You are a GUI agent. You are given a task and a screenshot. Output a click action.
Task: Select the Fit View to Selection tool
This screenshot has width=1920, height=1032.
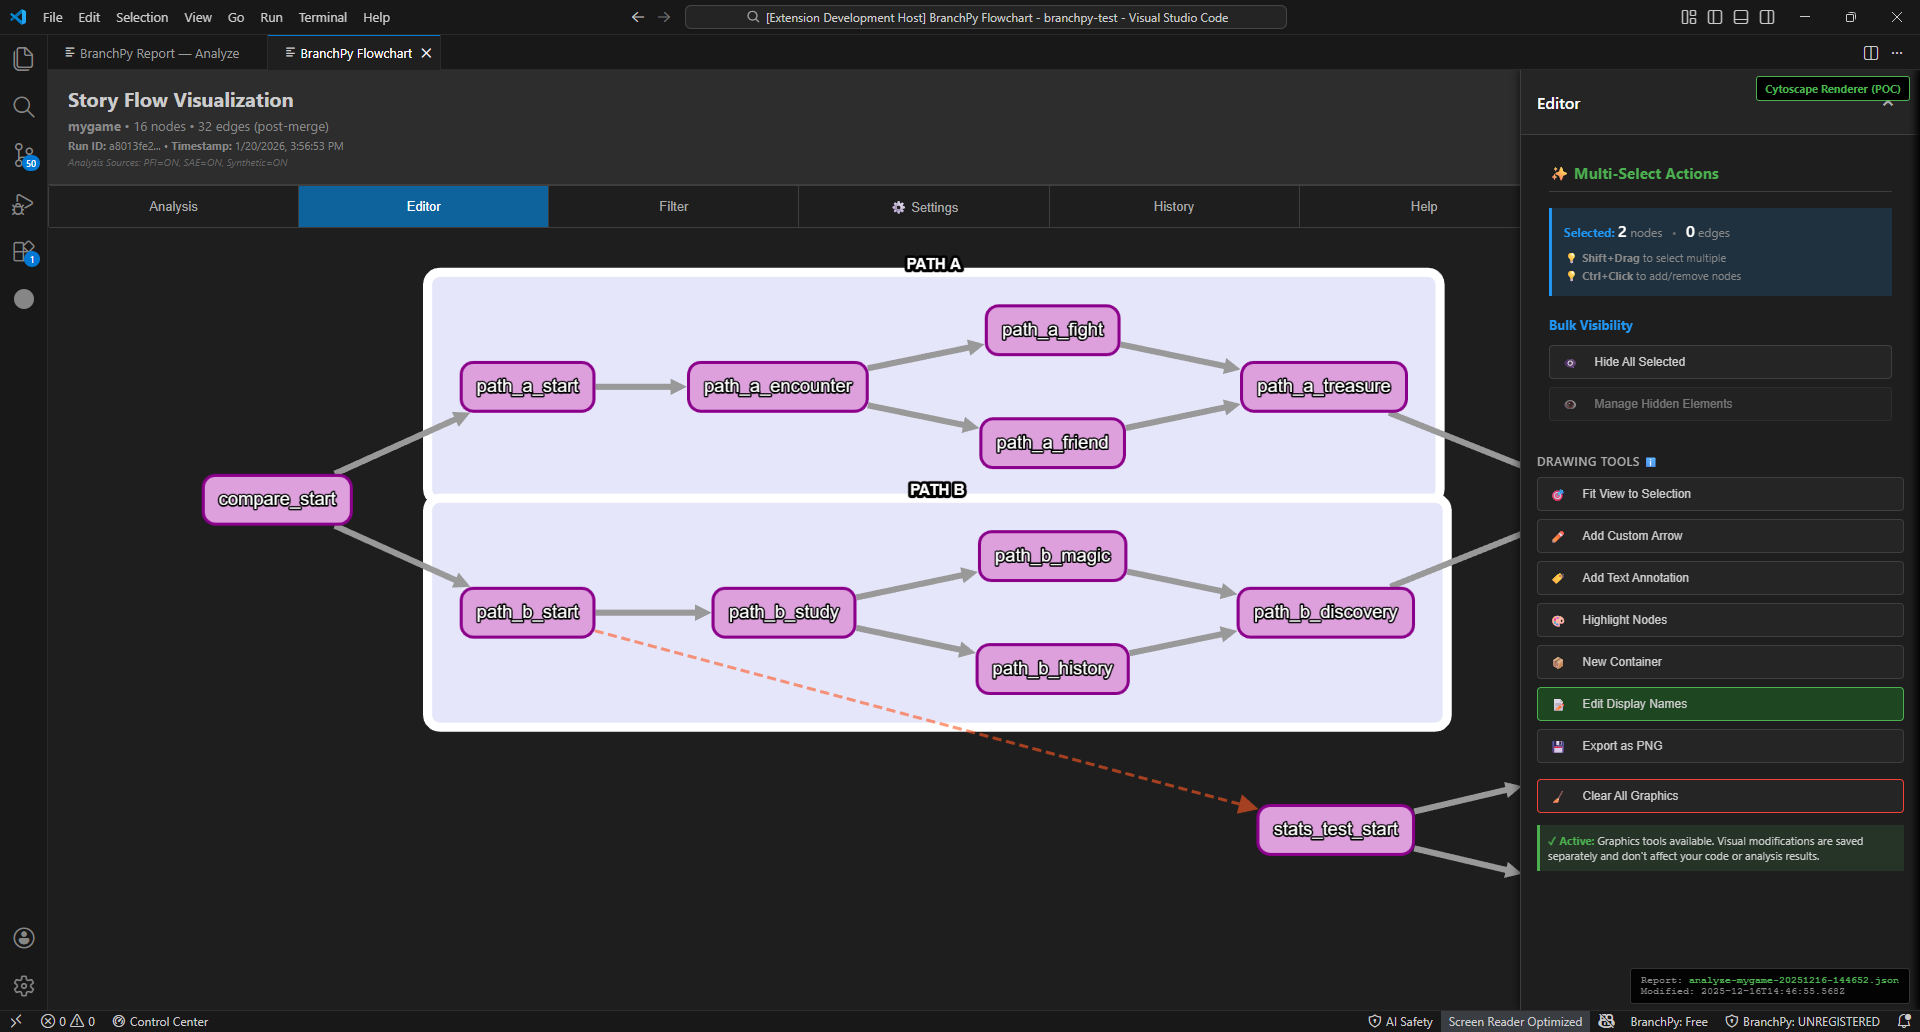[1718, 493]
